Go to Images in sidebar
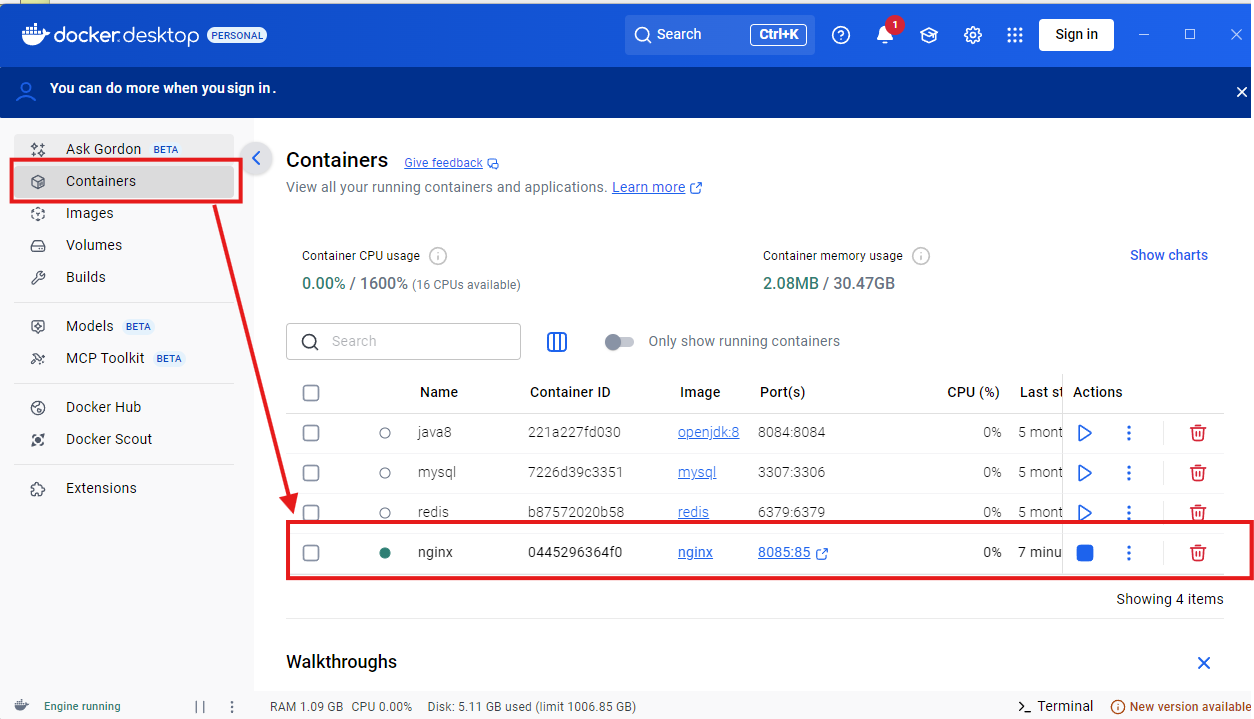This screenshot has height=719, width=1254. click(x=124, y=213)
